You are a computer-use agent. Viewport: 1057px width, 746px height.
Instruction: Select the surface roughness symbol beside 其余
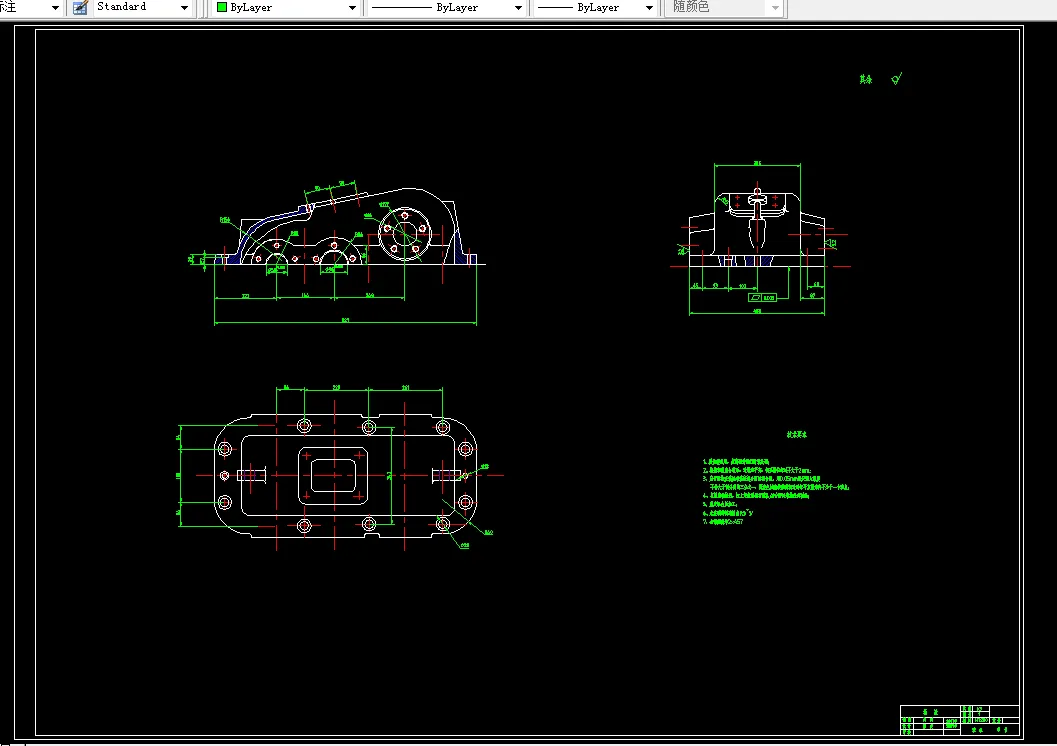click(x=897, y=79)
